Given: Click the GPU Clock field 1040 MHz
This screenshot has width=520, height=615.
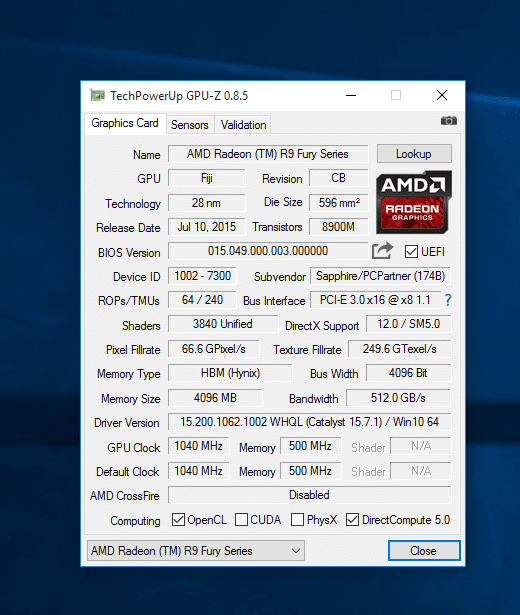Looking at the screenshot, I should point(199,446).
